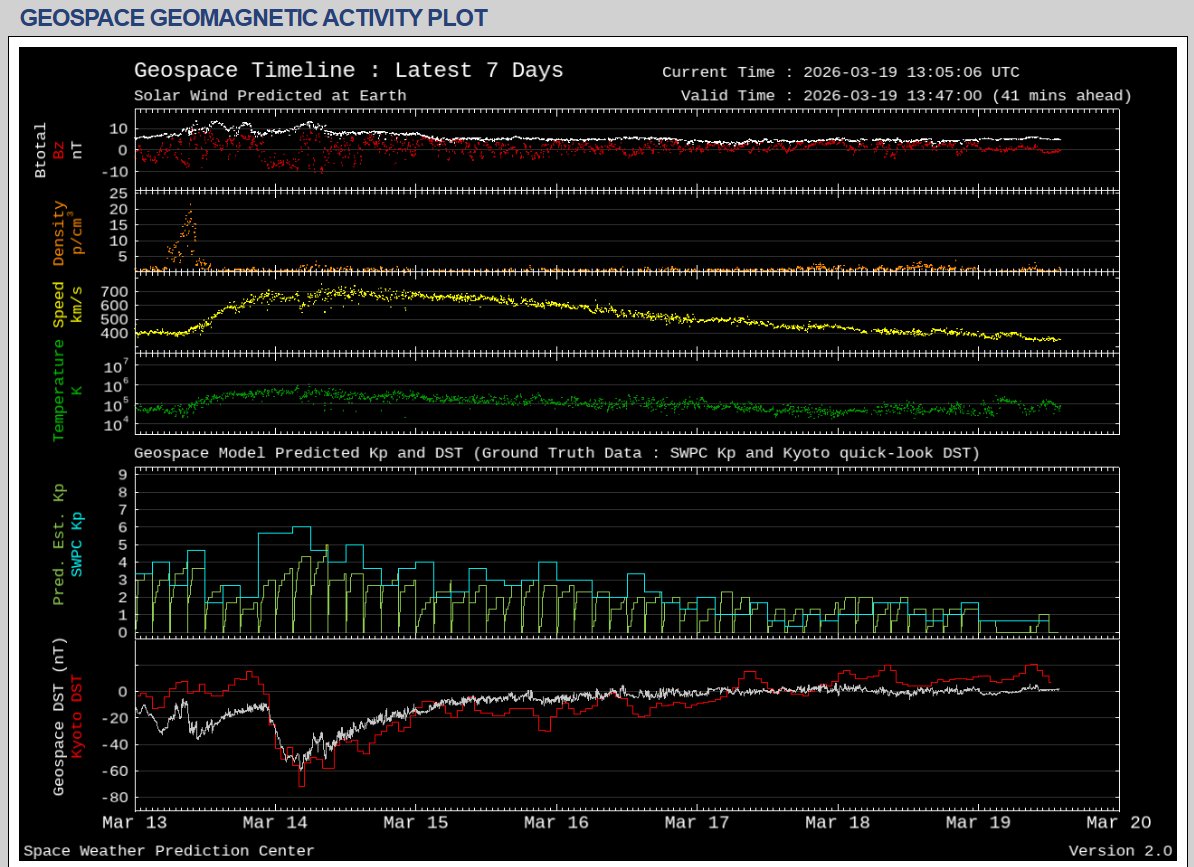Click the yellow Speed km/s axis label

pos(59,304)
